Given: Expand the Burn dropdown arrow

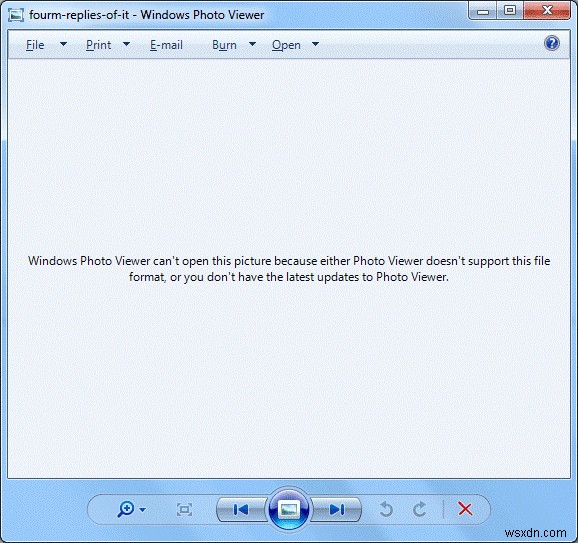Looking at the screenshot, I should point(253,44).
